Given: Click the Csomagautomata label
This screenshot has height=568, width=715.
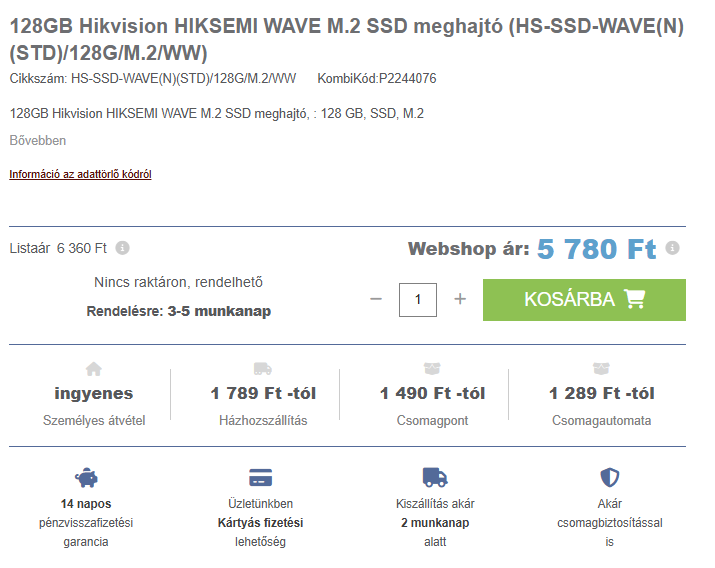Looking at the screenshot, I should [601, 420].
